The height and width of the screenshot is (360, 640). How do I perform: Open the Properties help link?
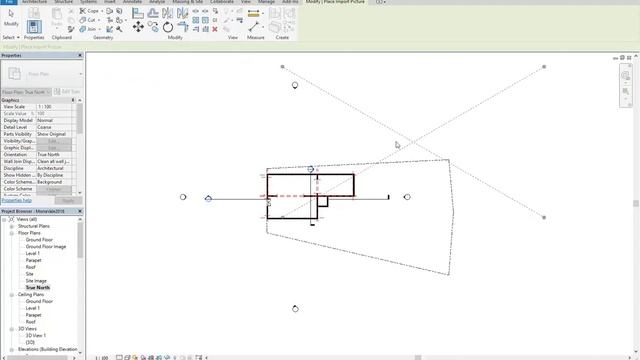17,200
